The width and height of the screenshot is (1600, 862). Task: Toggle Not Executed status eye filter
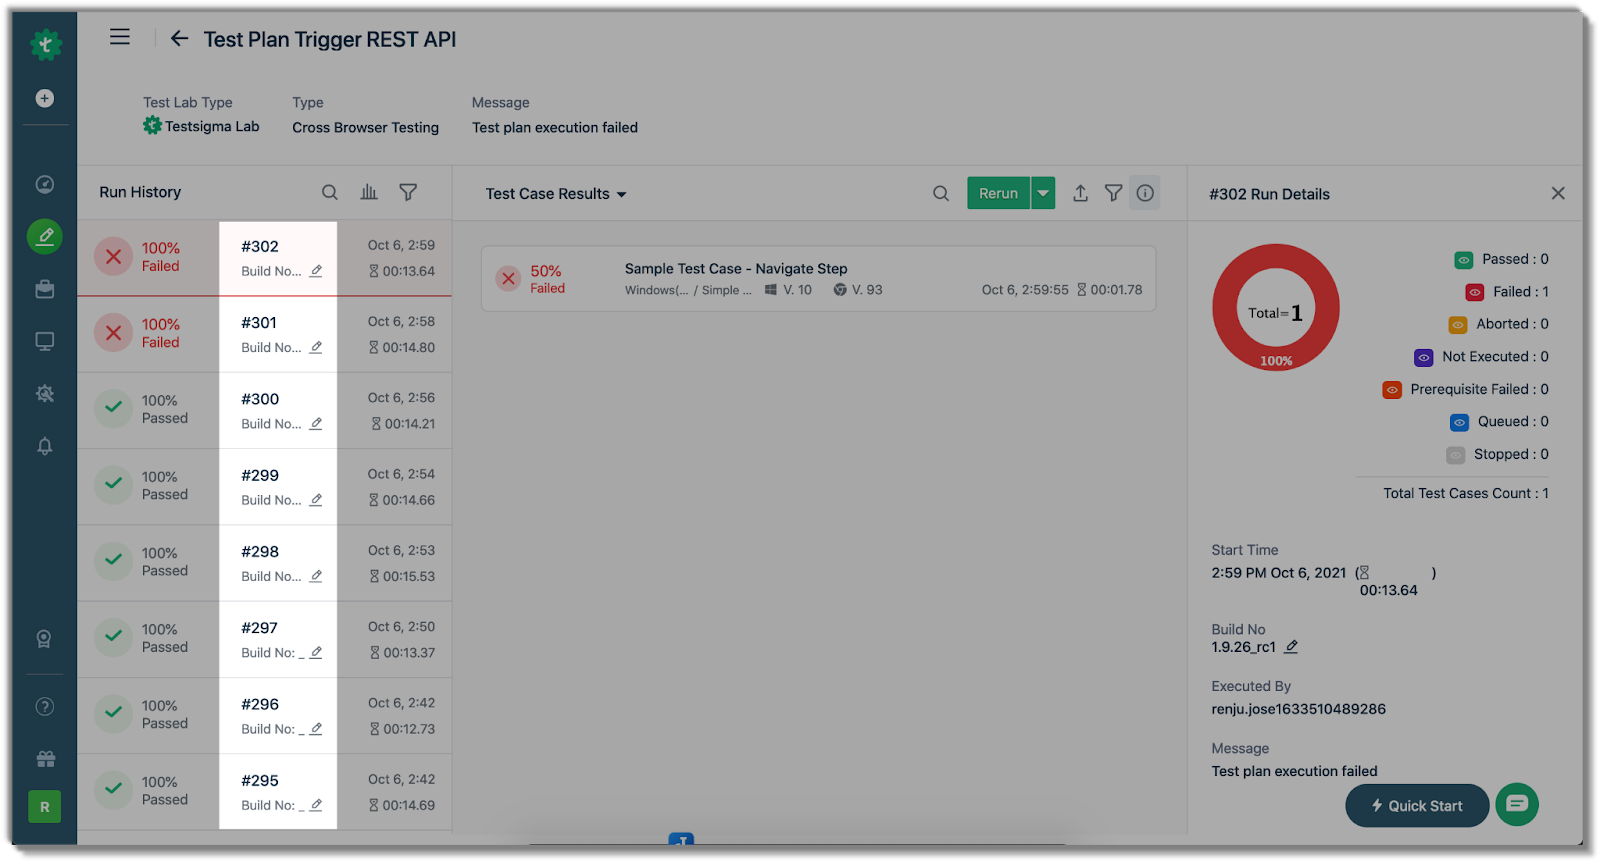(1424, 357)
